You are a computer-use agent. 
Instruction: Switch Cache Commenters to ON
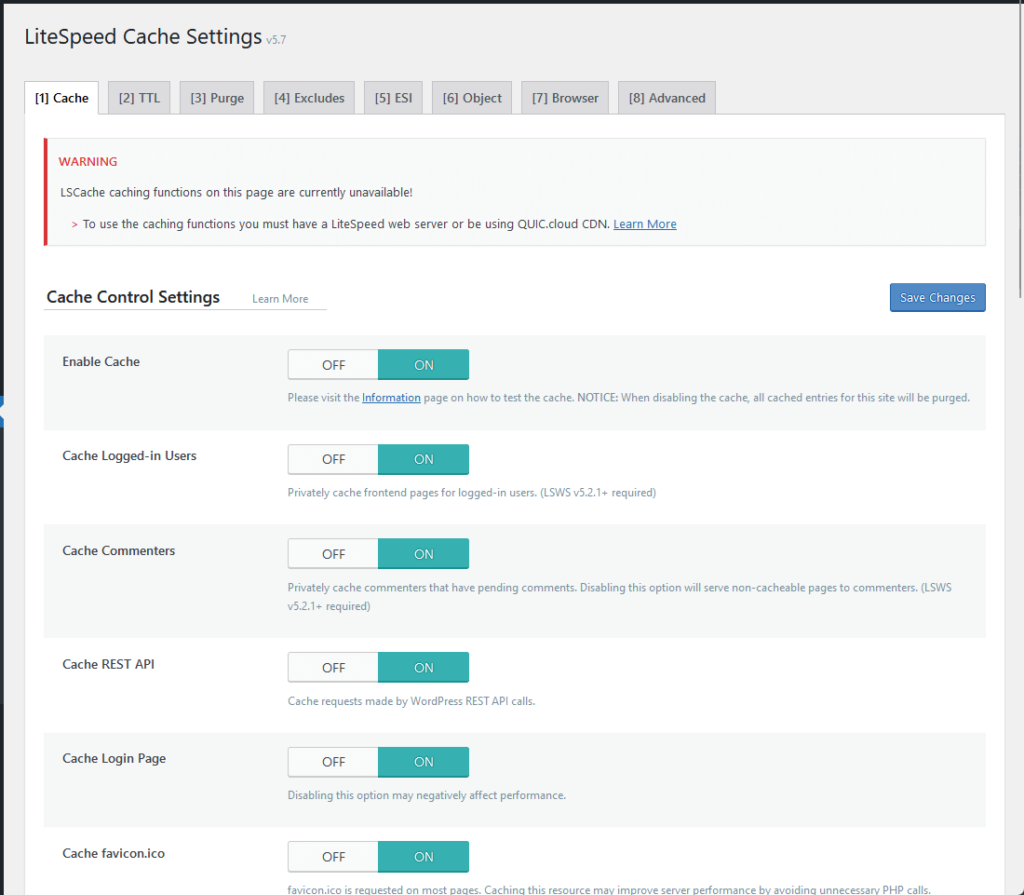click(x=423, y=554)
